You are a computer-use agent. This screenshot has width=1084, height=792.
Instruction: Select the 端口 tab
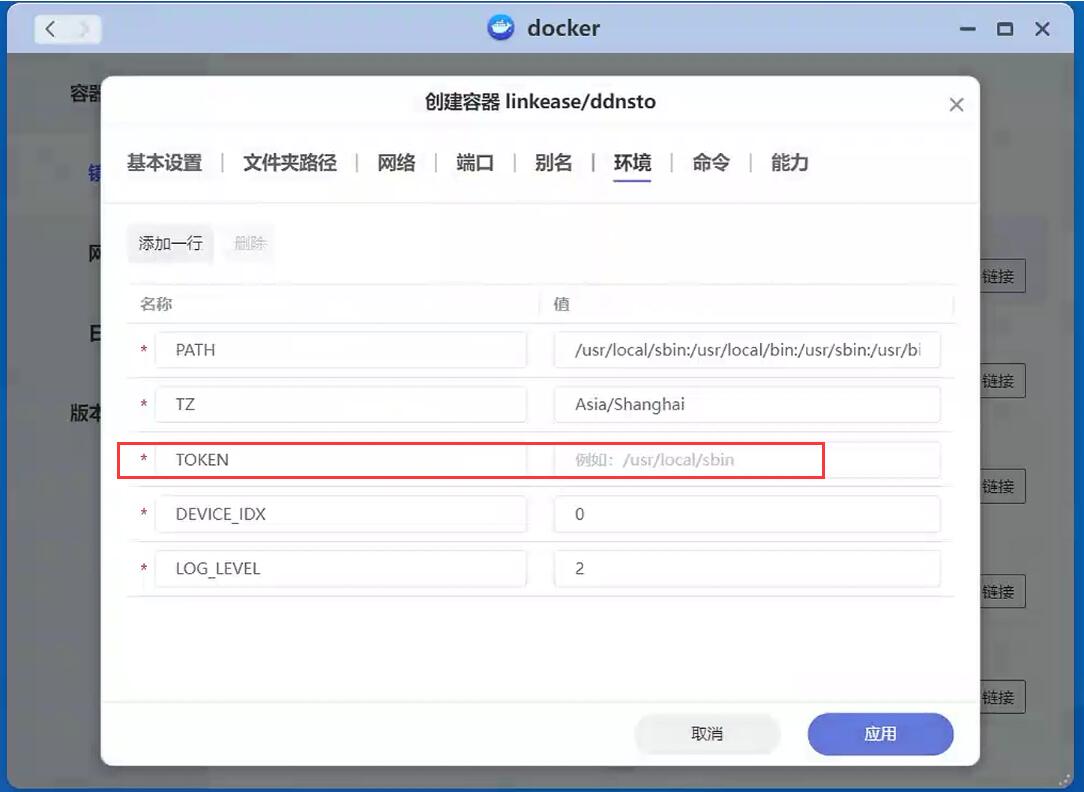[x=475, y=163]
